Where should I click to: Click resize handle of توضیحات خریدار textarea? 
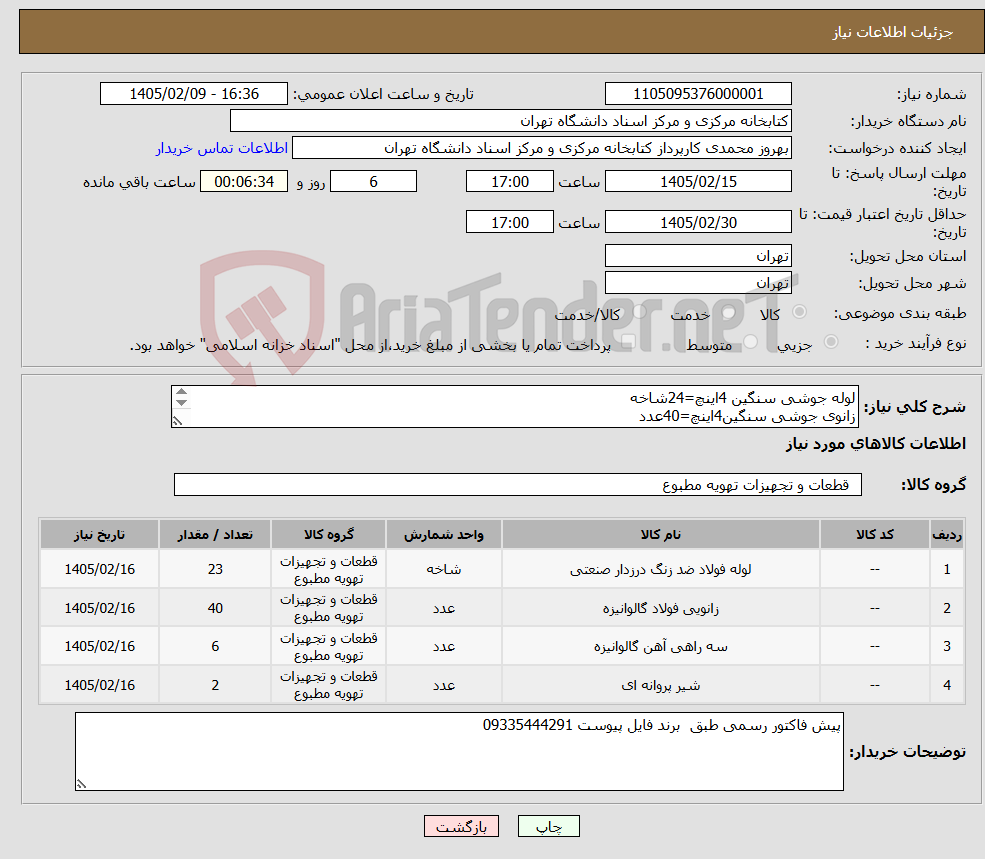(x=81, y=784)
